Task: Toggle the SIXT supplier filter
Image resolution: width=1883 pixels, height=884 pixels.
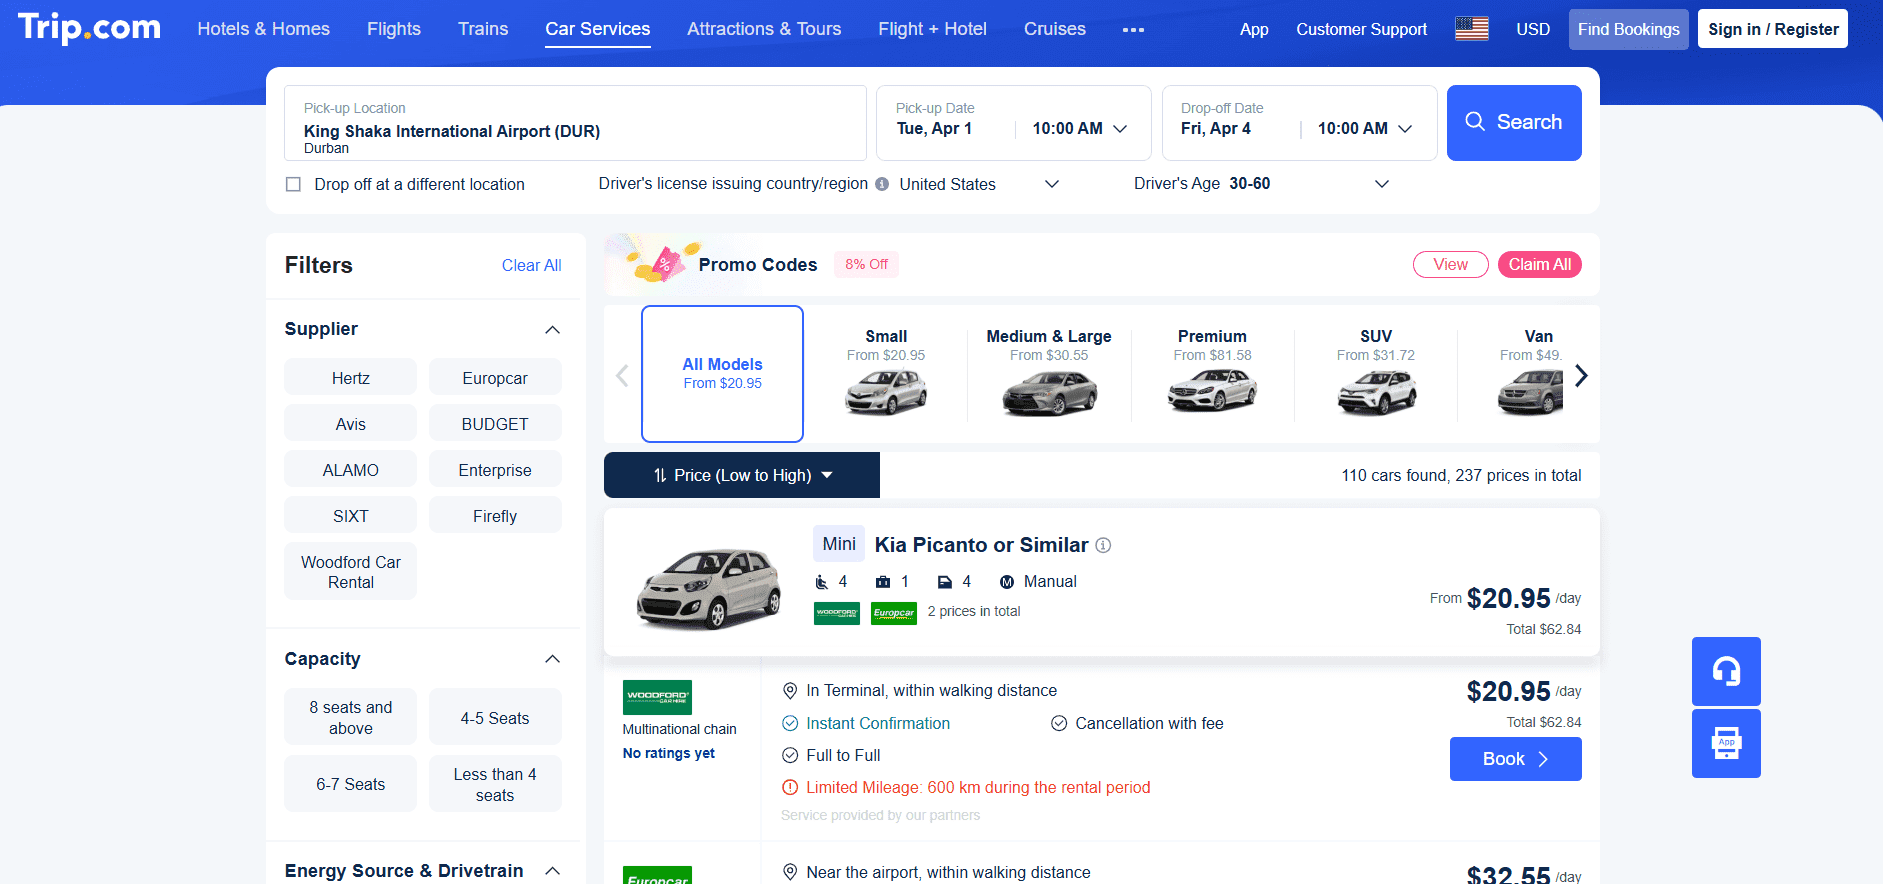Action: click(350, 516)
